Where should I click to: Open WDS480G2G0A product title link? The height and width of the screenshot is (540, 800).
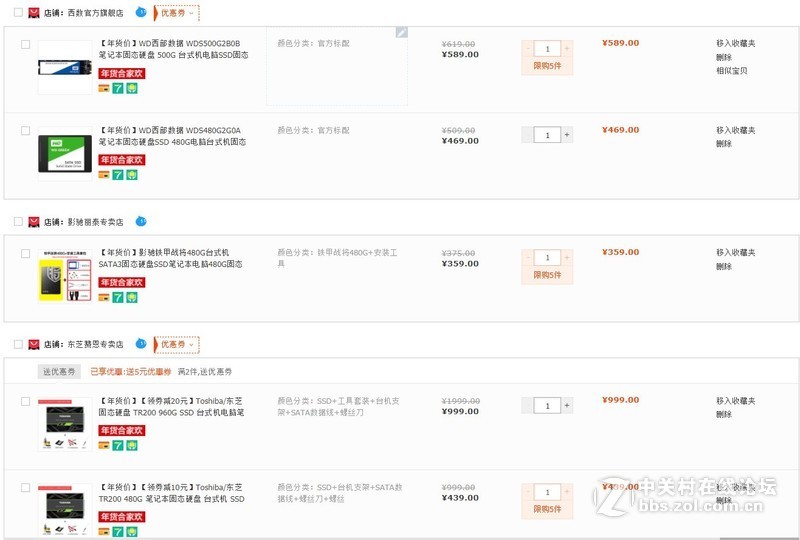(172, 136)
